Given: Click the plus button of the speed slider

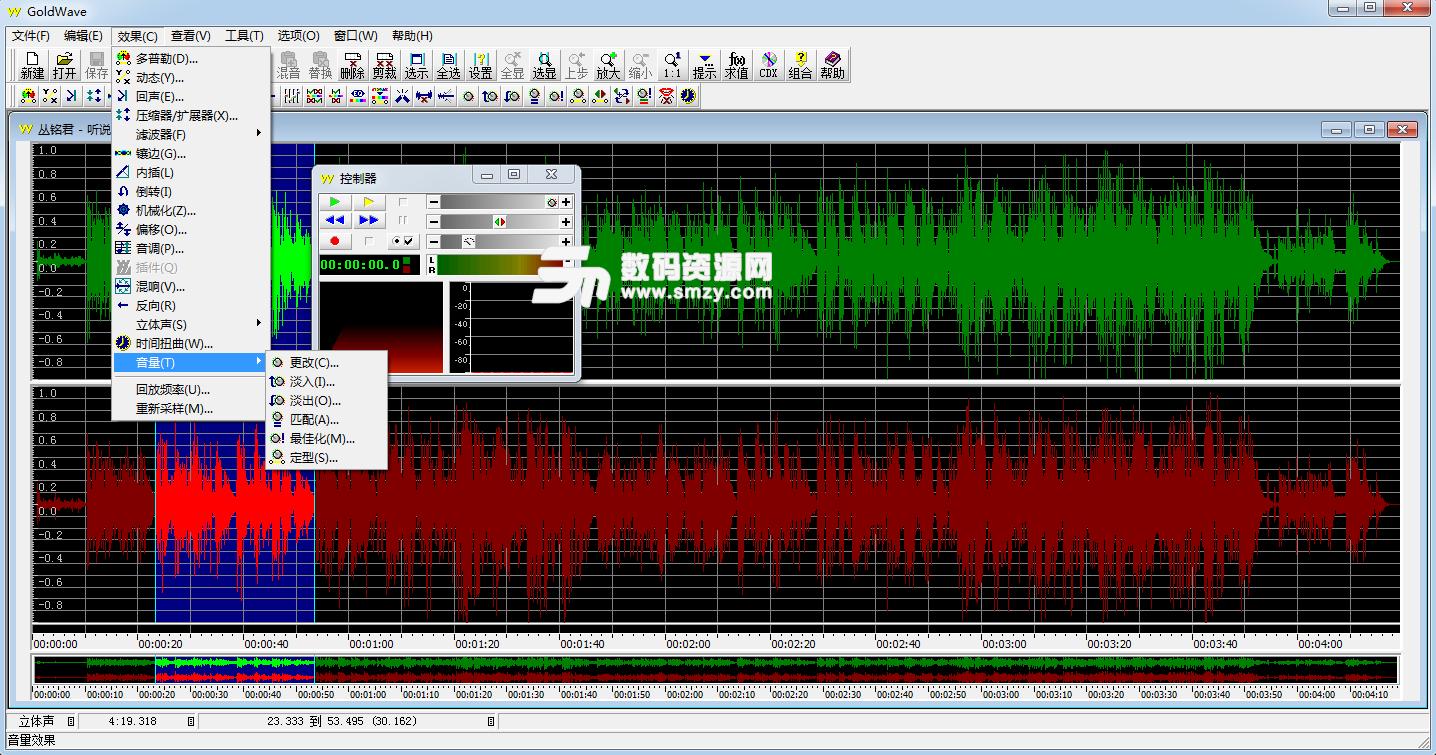Looking at the screenshot, I should pos(566,241).
